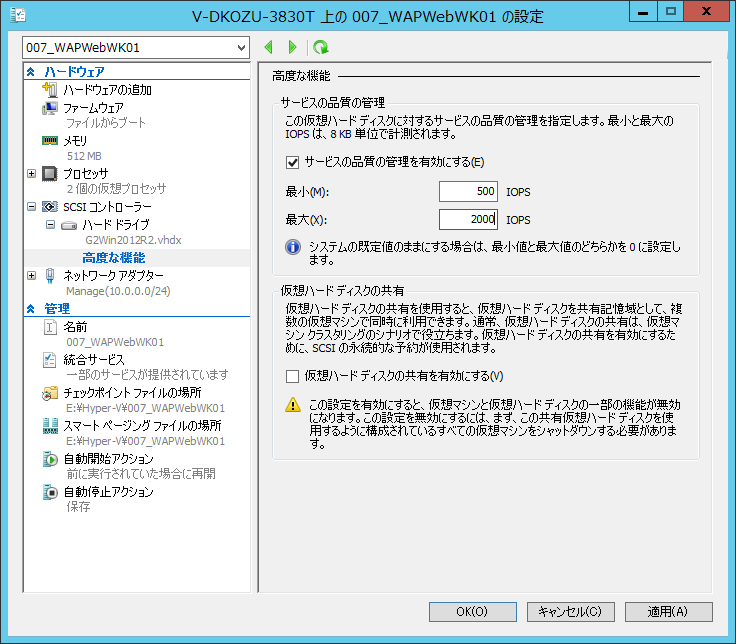This screenshot has height=644, width=736.
Task: Select 高度な機能 in the tree
Action: (x=114, y=258)
